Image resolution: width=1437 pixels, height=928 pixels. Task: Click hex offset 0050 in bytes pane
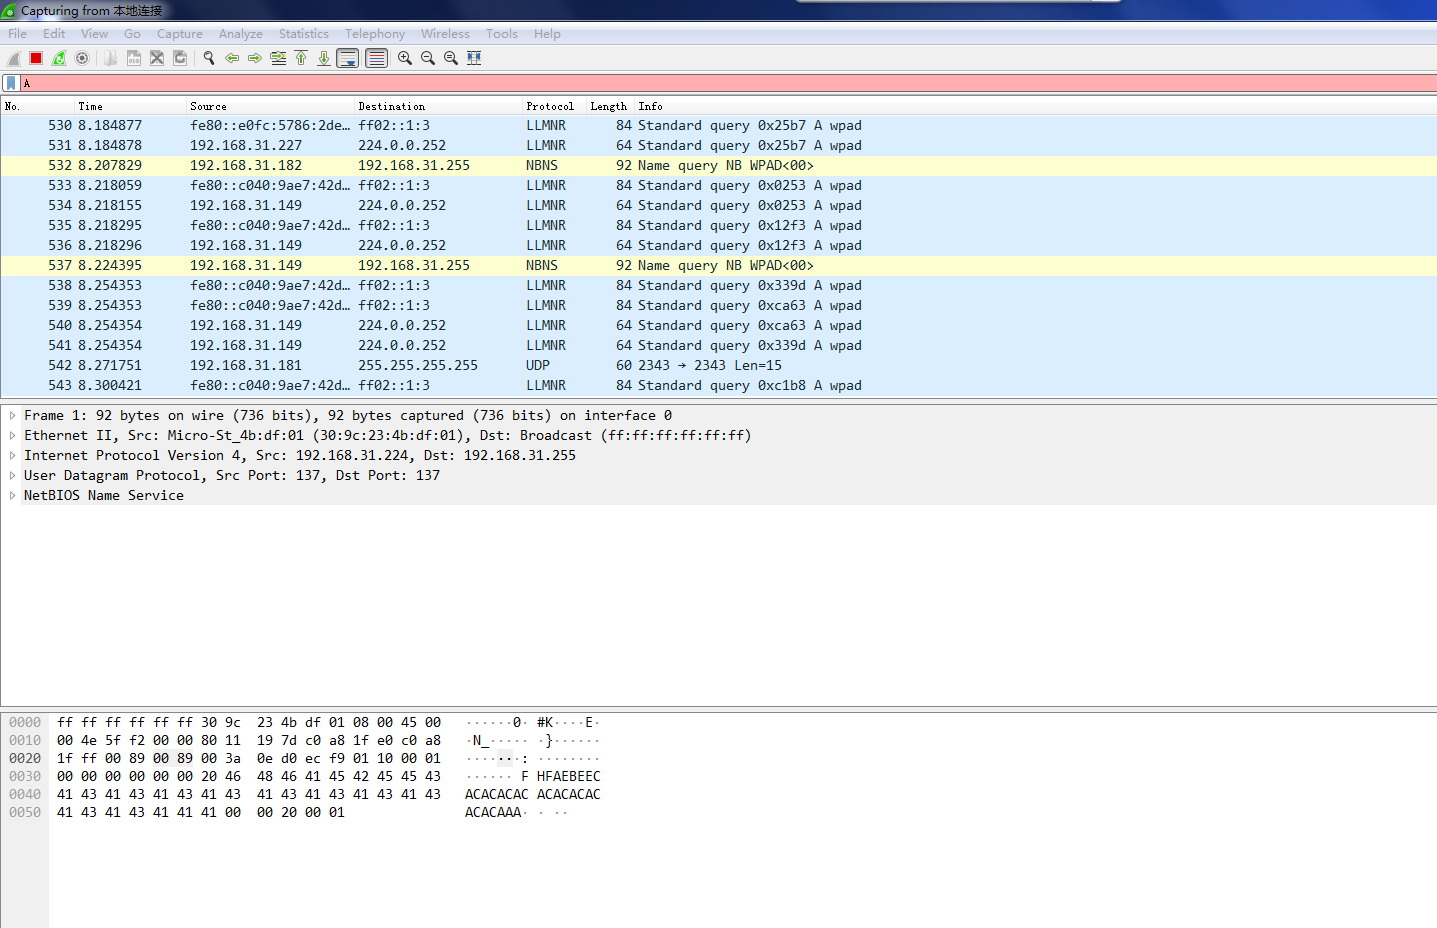tap(25, 812)
